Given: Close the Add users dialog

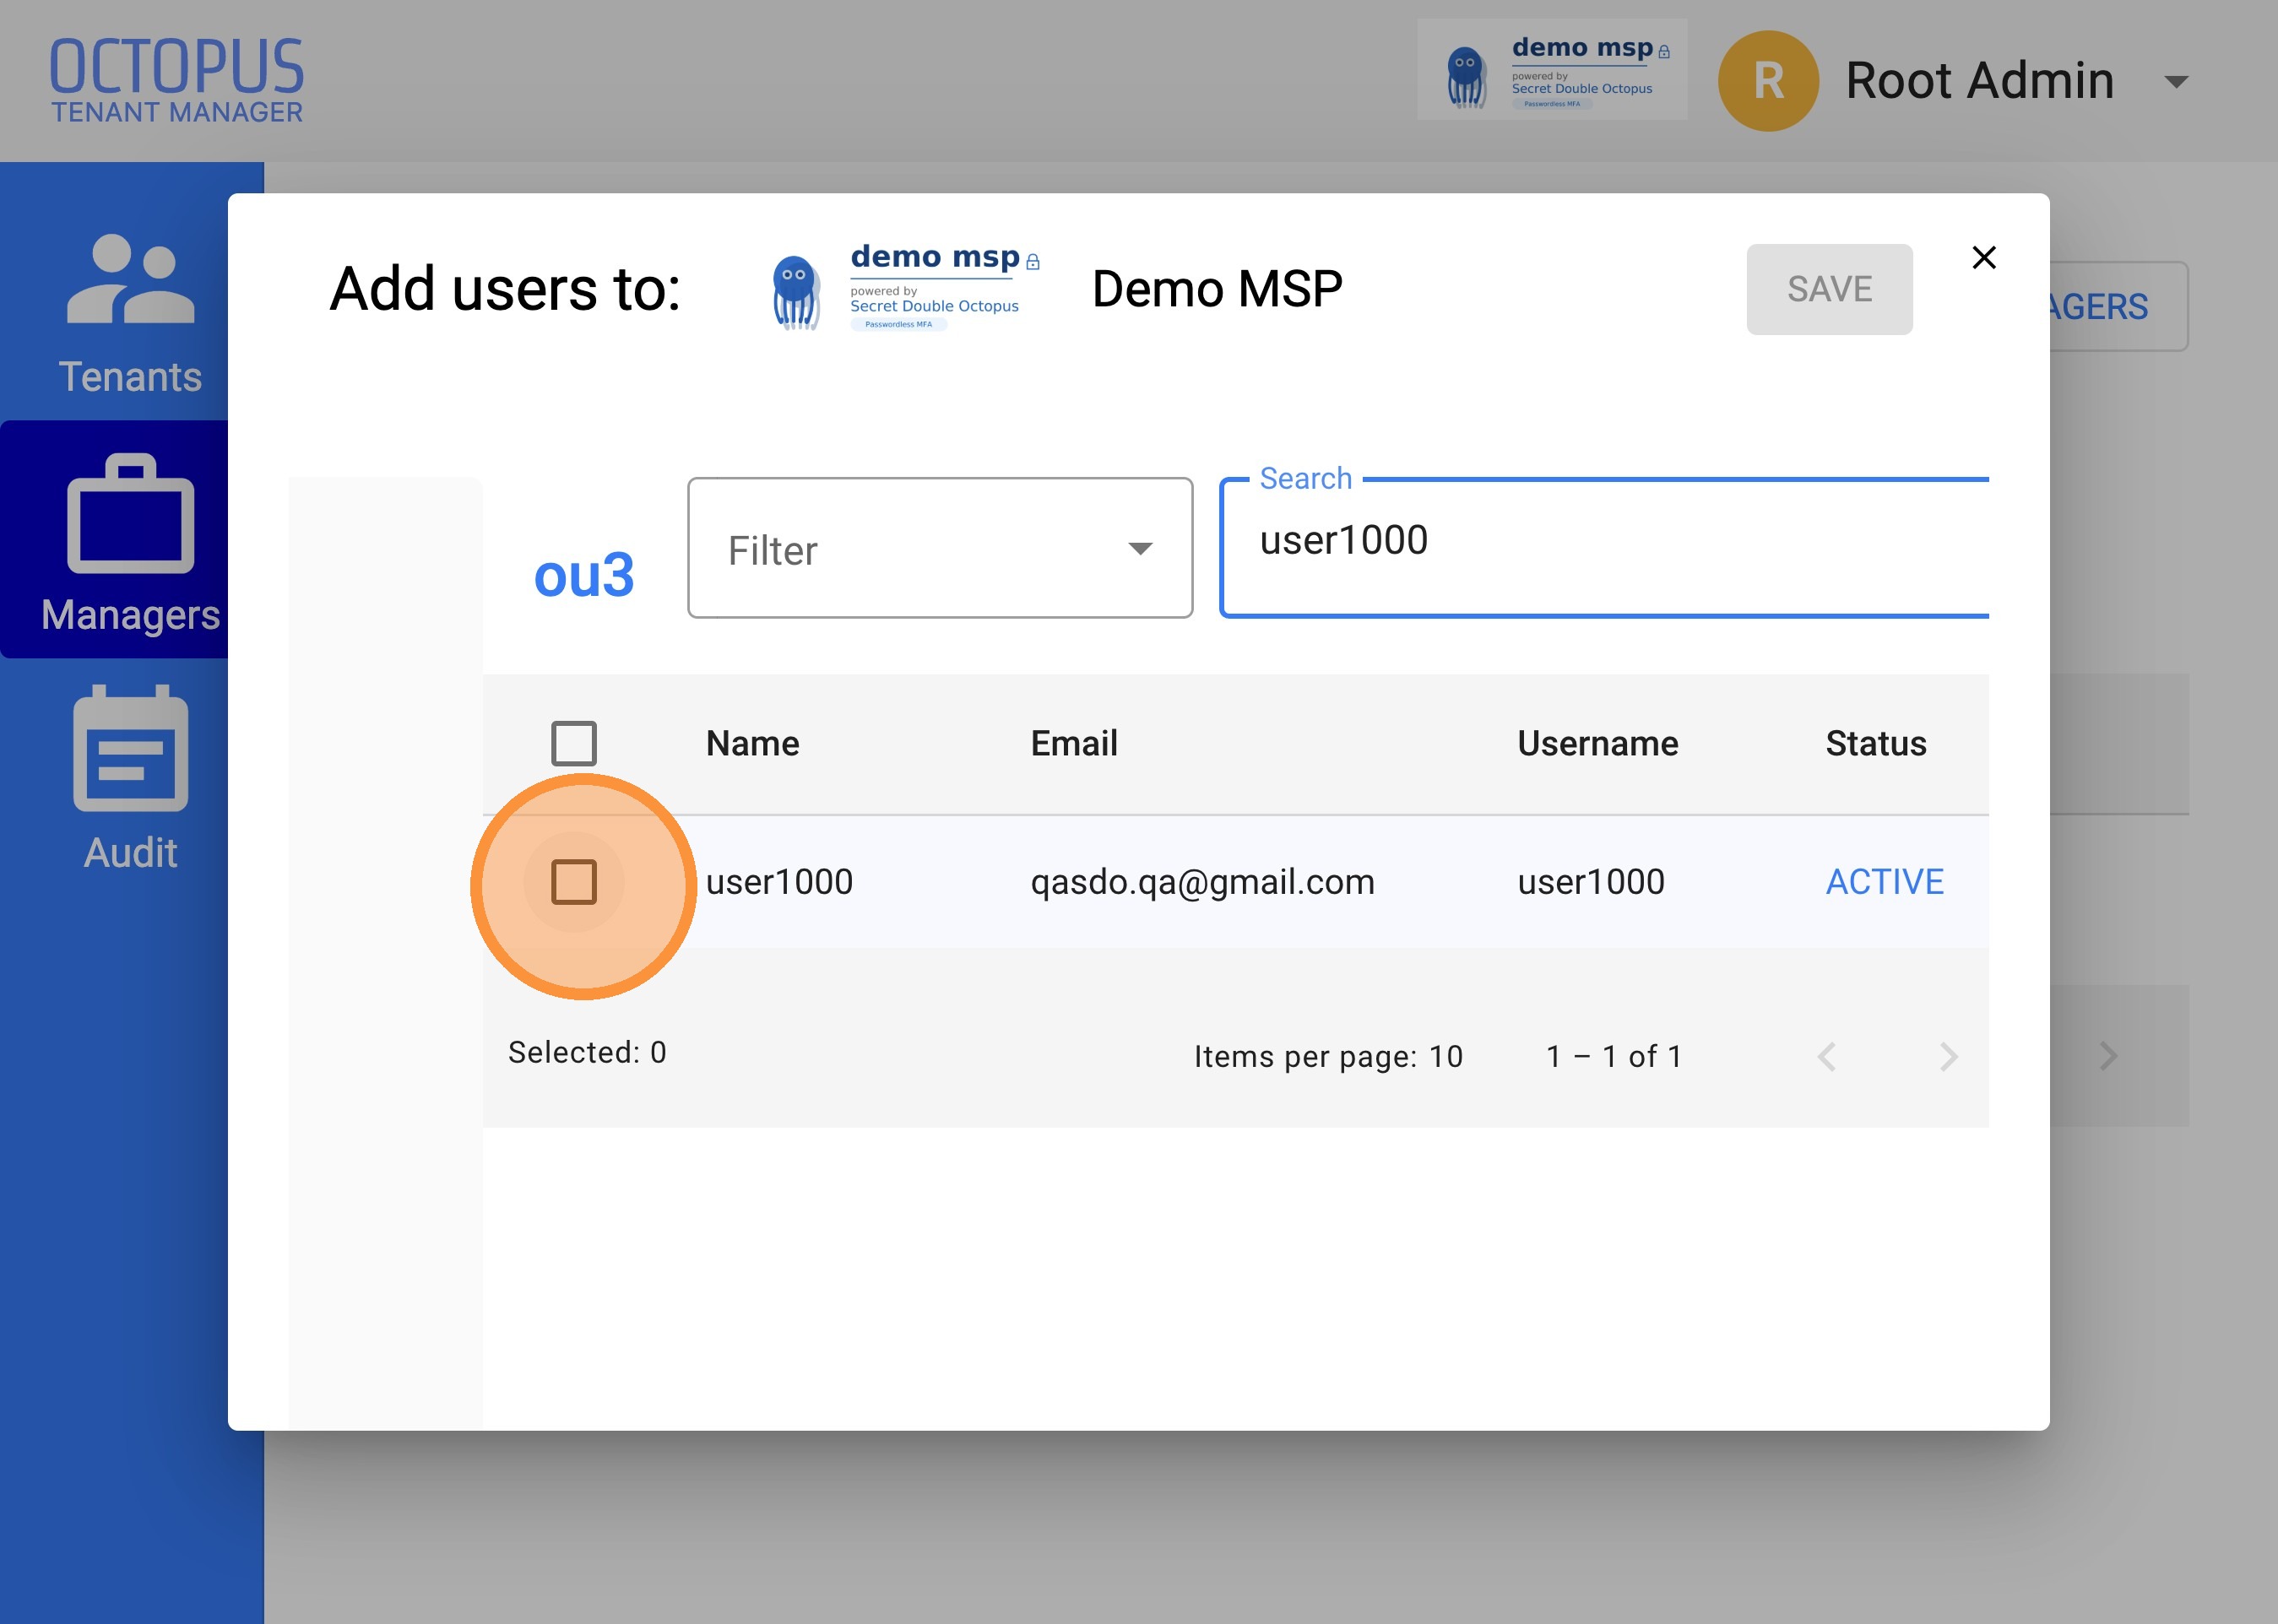Looking at the screenshot, I should coord(1984,258).
